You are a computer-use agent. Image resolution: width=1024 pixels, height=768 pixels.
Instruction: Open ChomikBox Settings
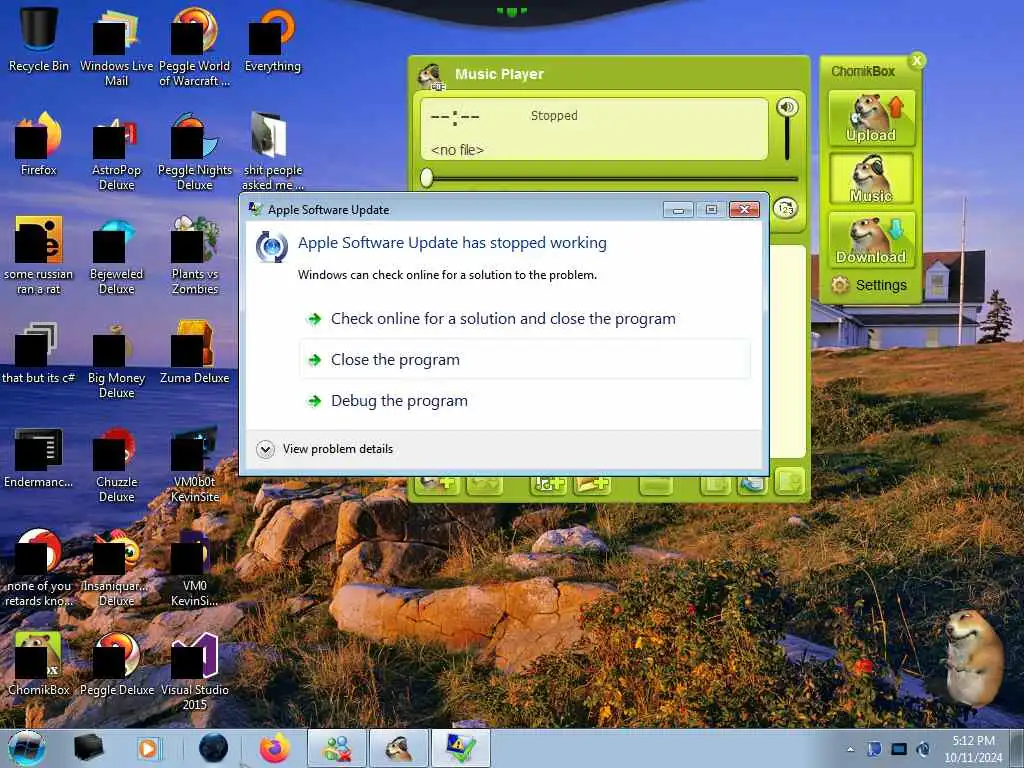click(869, 285)
